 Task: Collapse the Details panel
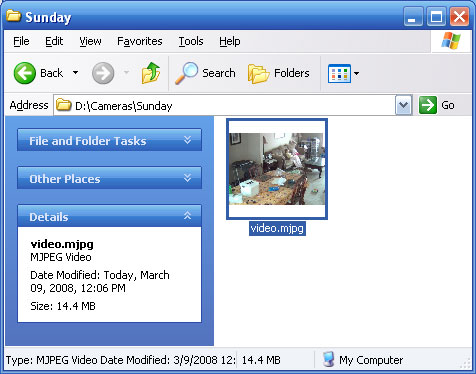pyautogui.click(x=188, y=216)
